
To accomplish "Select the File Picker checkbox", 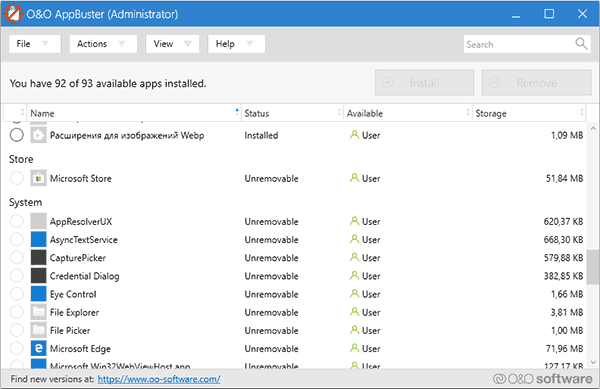I will pyautogui.click(x=16, y=330).
